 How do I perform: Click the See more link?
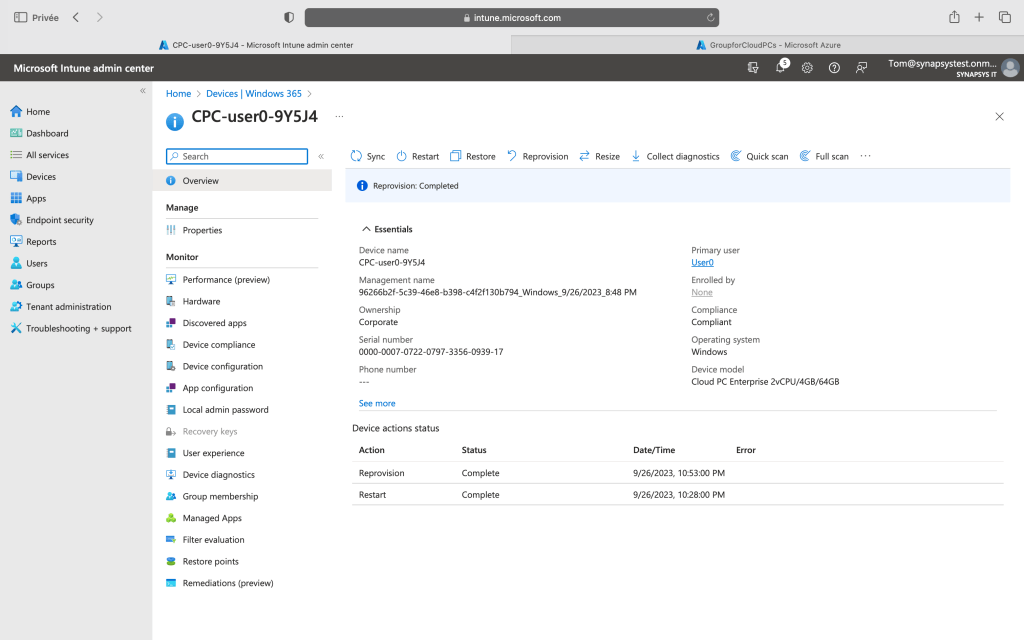coord(377,403)
